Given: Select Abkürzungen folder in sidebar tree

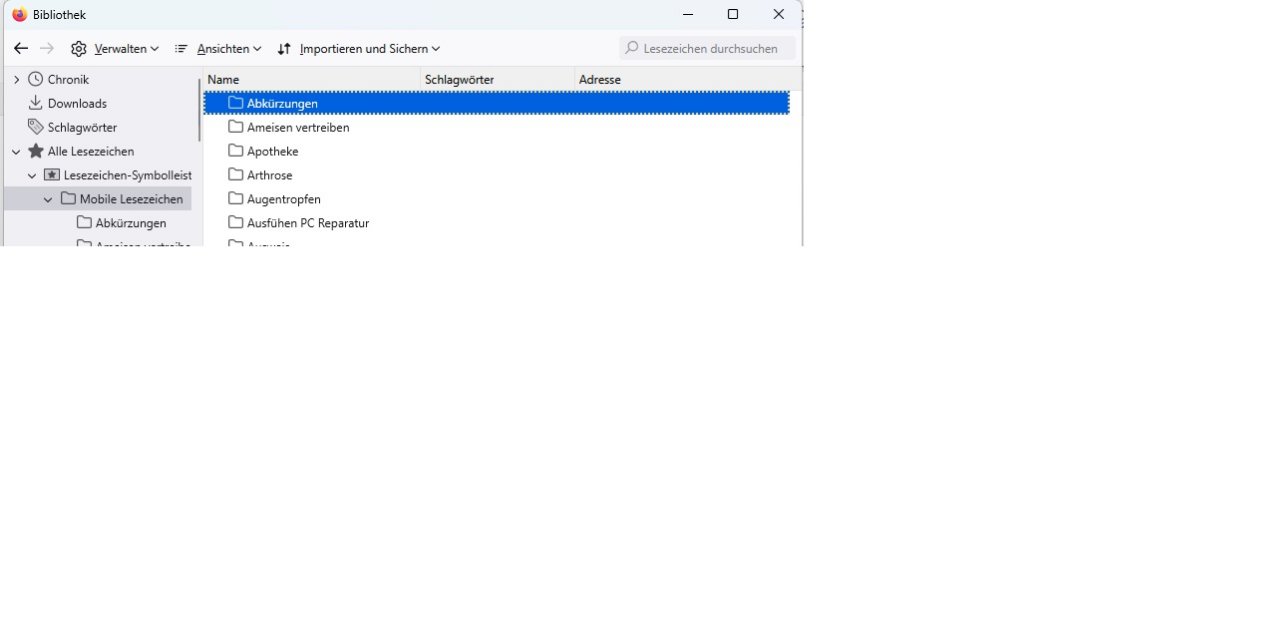Looking at the screenshot, I should point(131,223).
